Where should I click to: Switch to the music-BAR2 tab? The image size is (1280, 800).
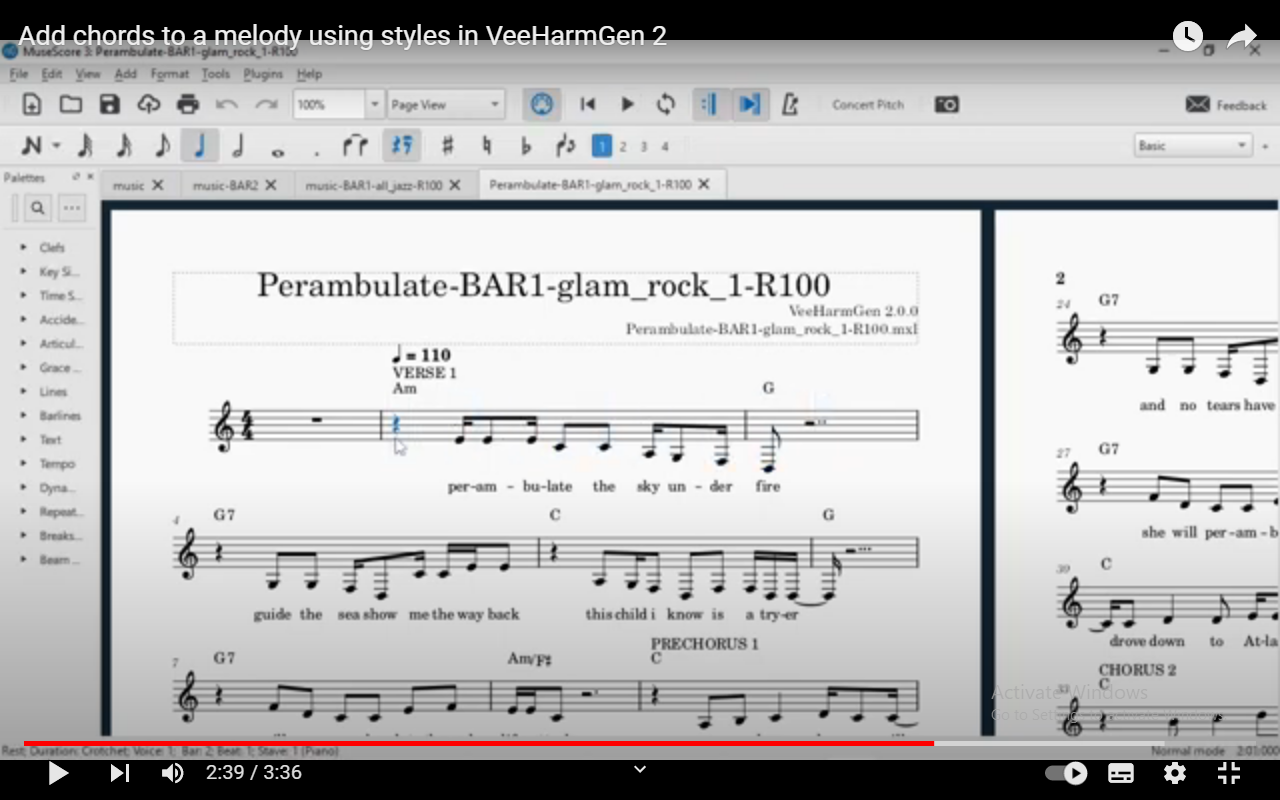226,185
